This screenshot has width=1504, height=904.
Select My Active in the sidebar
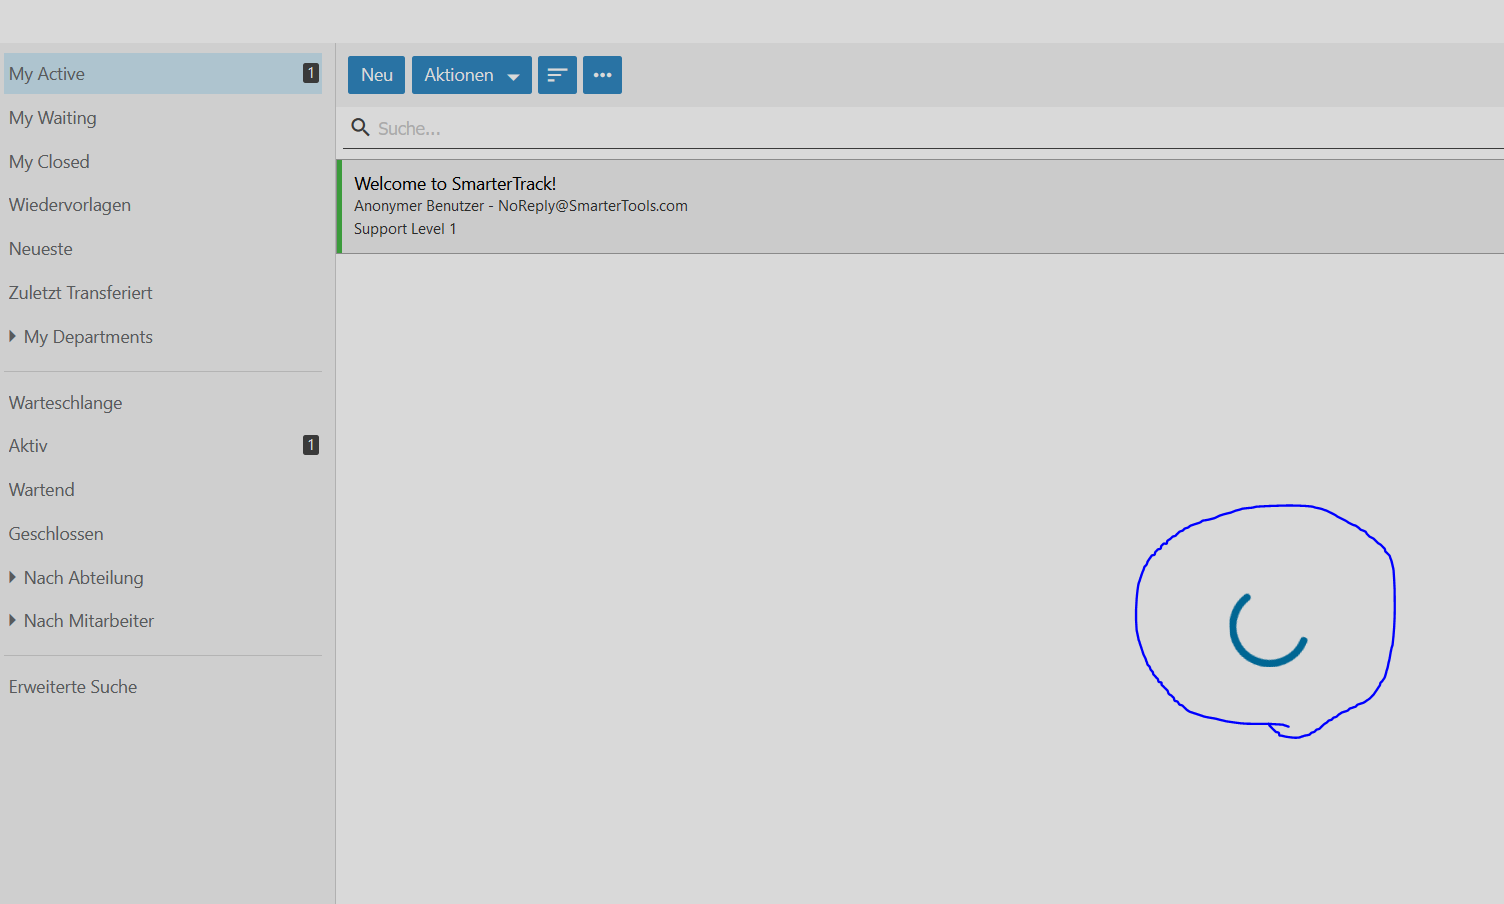(x=47, y=74)
